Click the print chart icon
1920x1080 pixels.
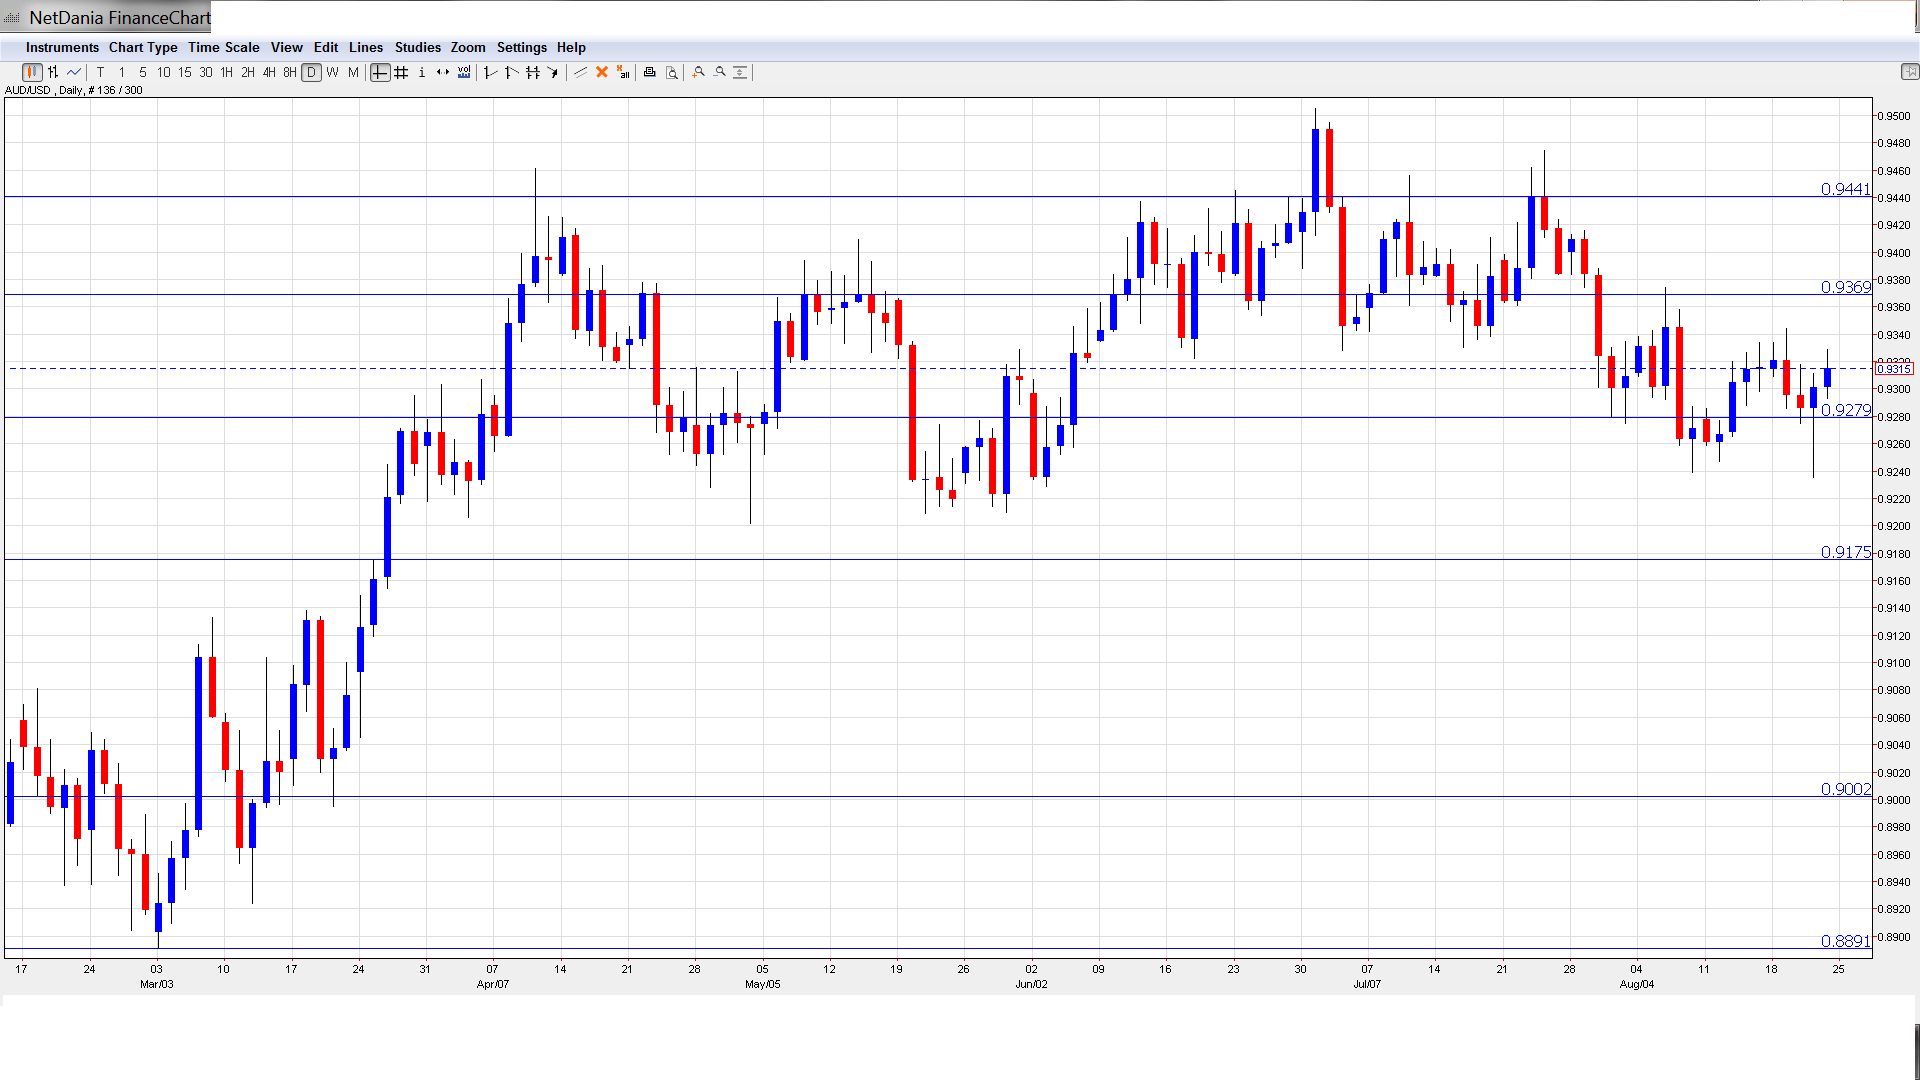point(650,72)
